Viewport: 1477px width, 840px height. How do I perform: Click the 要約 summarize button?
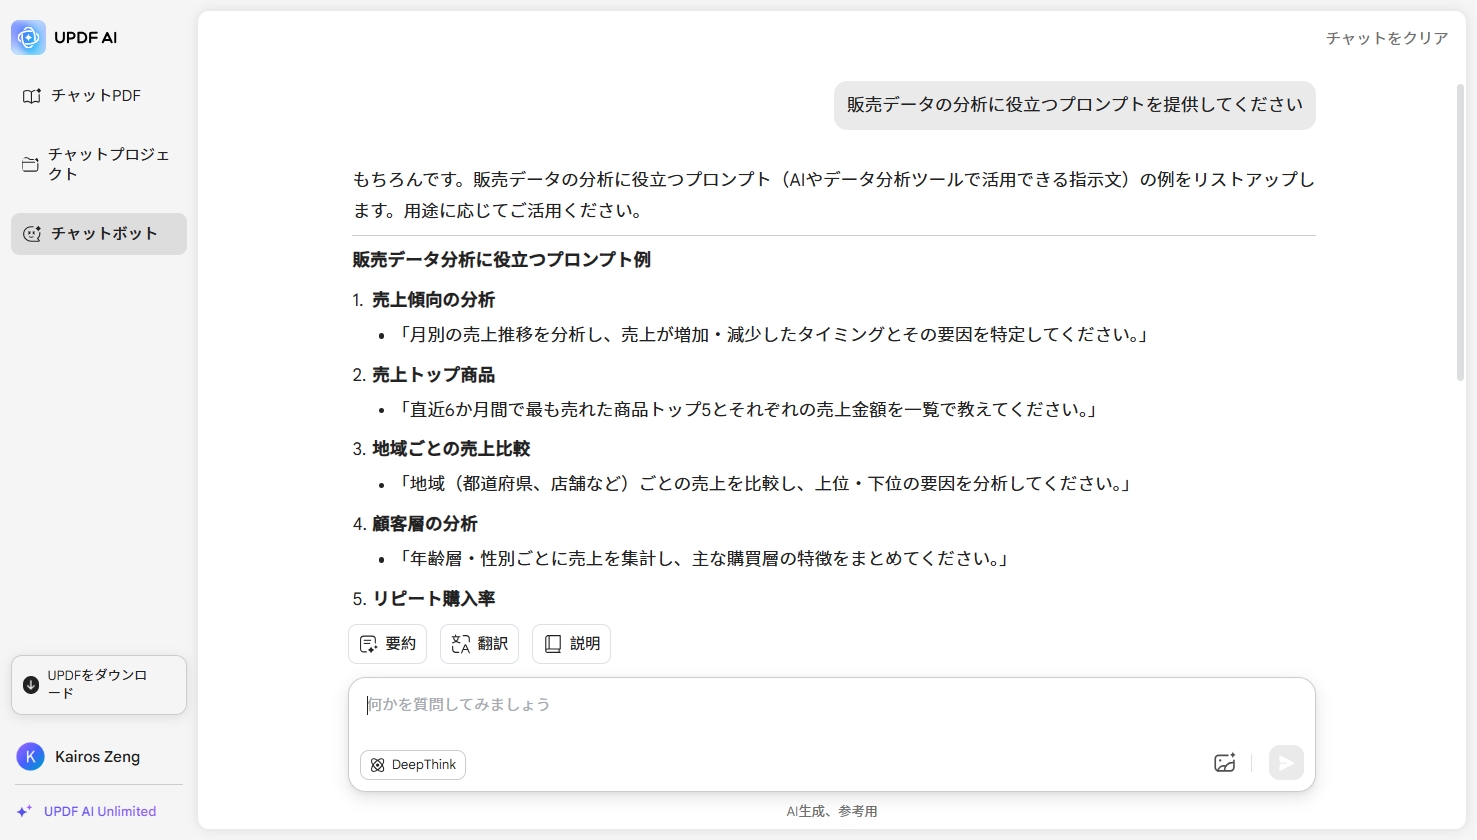click(x=388, y=644)
